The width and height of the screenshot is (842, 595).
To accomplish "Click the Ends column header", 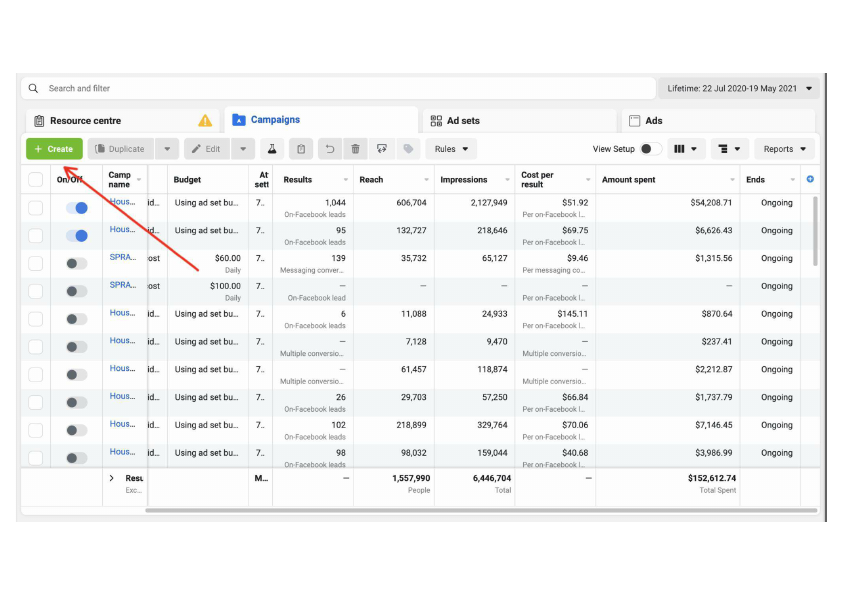I will click(755, 180).
